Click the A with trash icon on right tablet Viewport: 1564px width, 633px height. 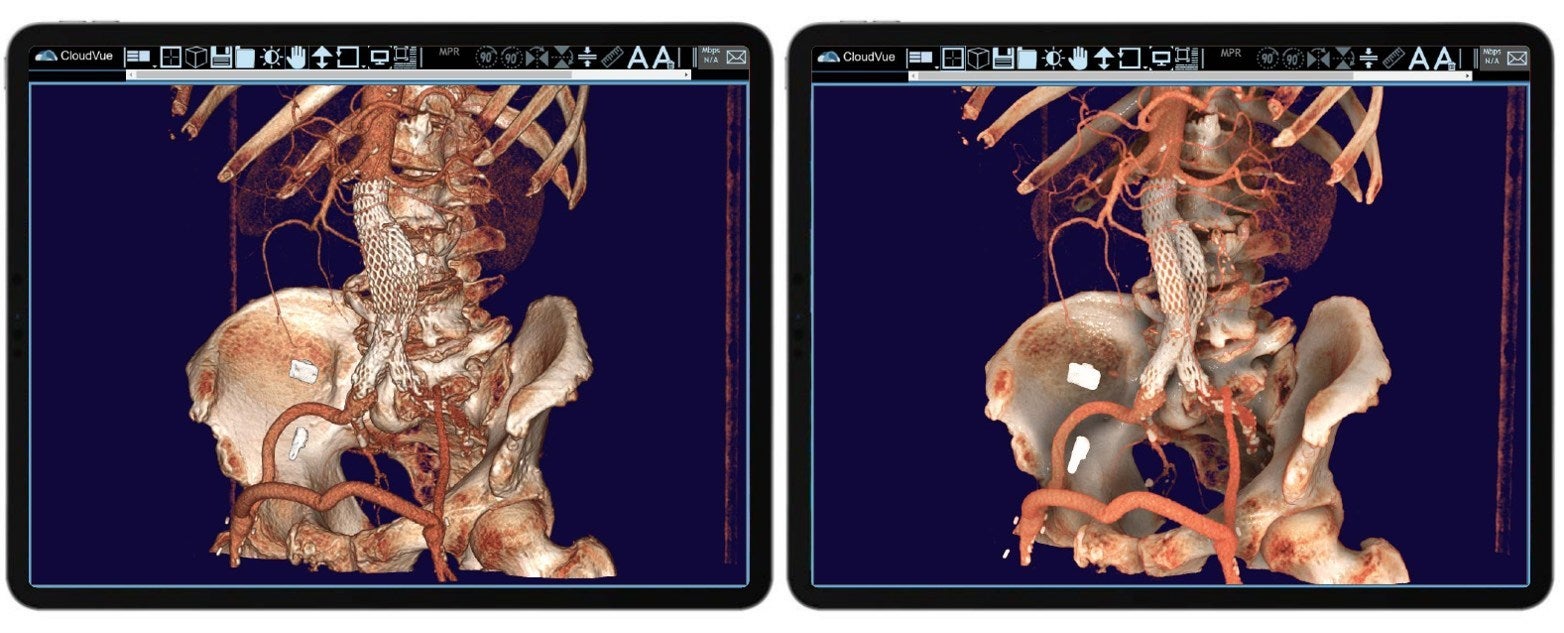coord(1445,57)
